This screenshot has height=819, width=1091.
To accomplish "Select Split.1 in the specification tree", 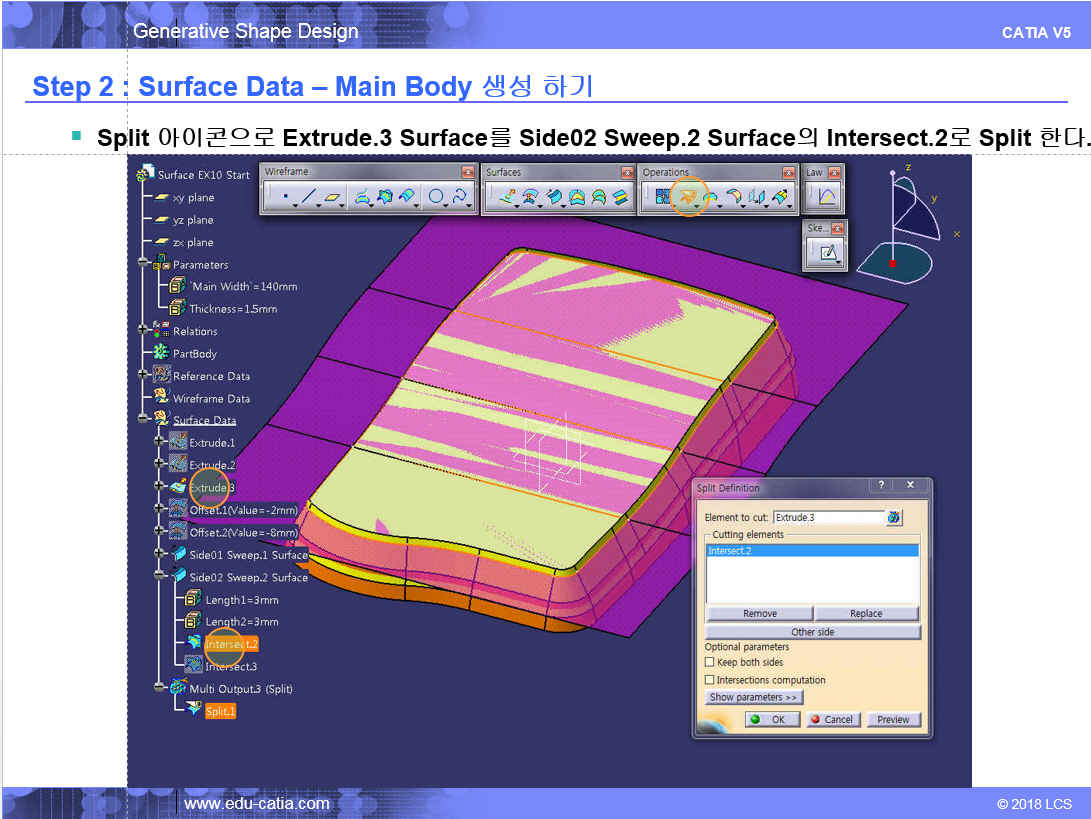I will 220,711.
